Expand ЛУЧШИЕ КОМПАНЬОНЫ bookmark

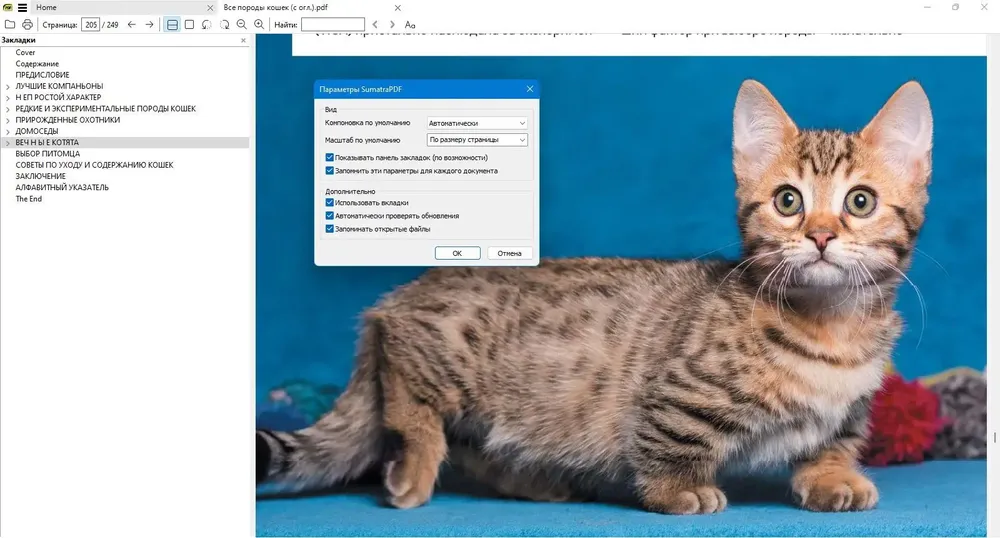tap(8, 87)
